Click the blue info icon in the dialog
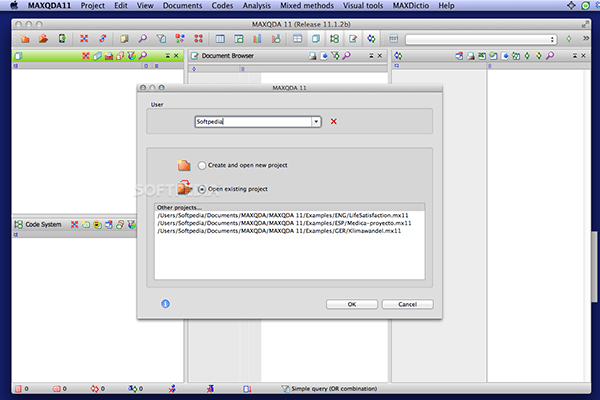This screenshot has height=400, width=600. [165, 304]
